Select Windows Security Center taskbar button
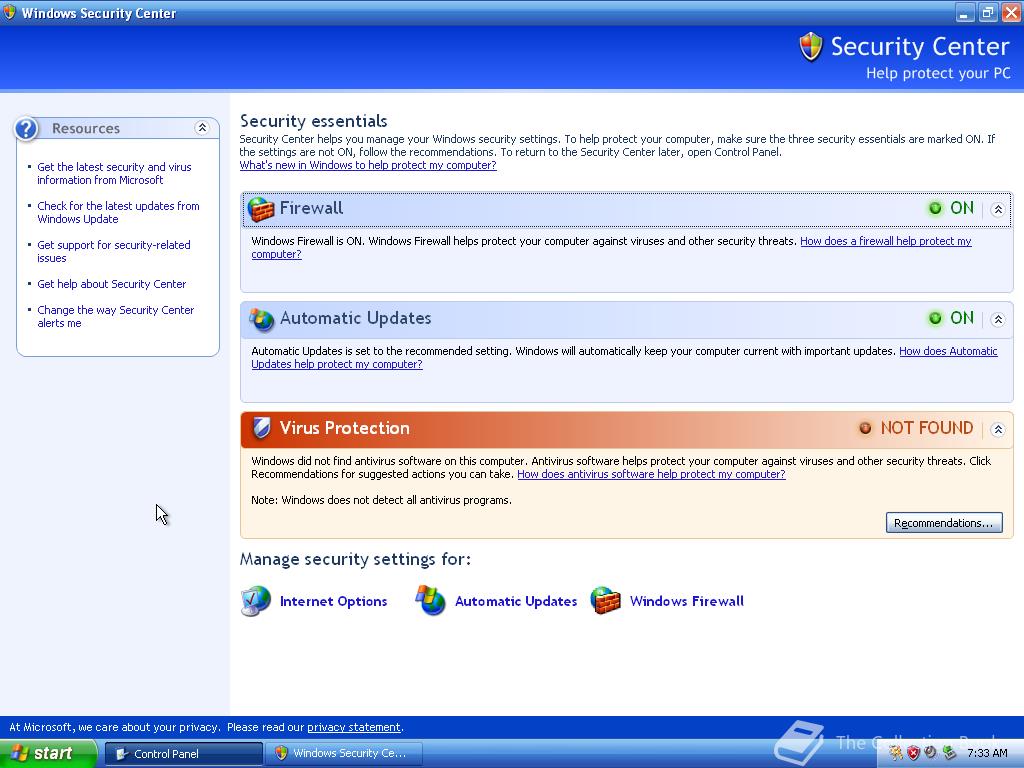 (x=344, y=754)
